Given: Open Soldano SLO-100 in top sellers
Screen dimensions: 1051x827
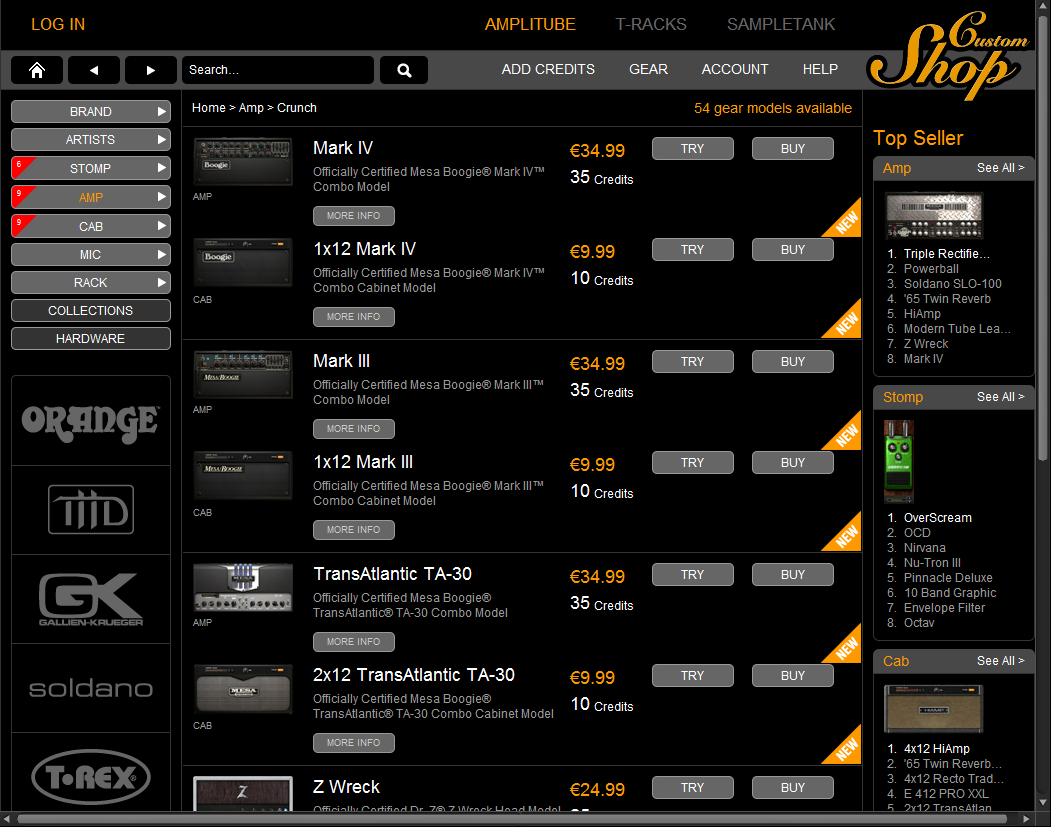Looking at the screenshot, I should pyautogui.click(x=952, y=284).
